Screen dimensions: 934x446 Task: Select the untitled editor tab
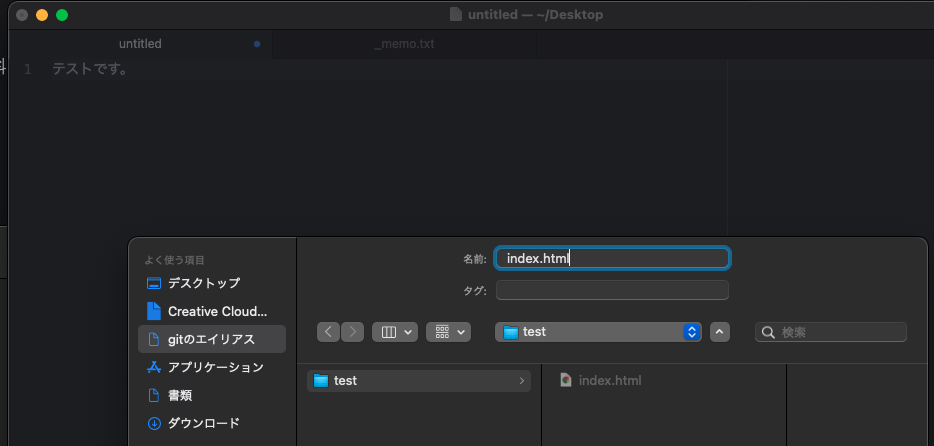pyautogui.click(x=140, y=44)
